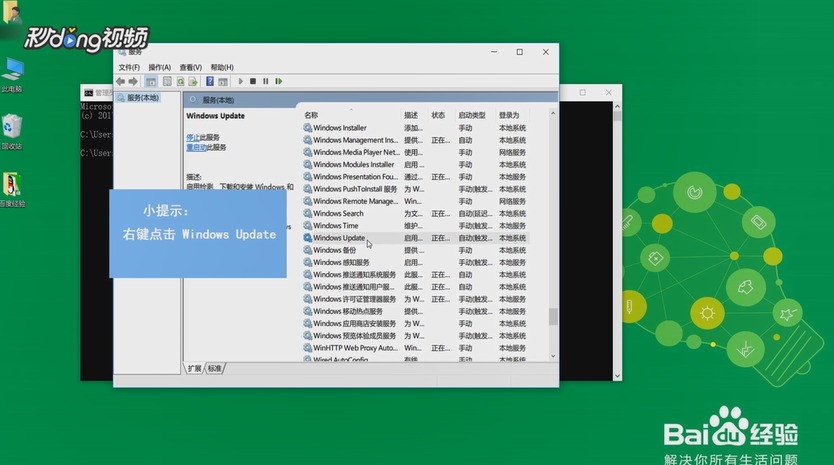Viewport: 834px width, 465px height.
Task: Open 百度经验 desktop icon
Action: pyautogui.click(x=12, y=189)
